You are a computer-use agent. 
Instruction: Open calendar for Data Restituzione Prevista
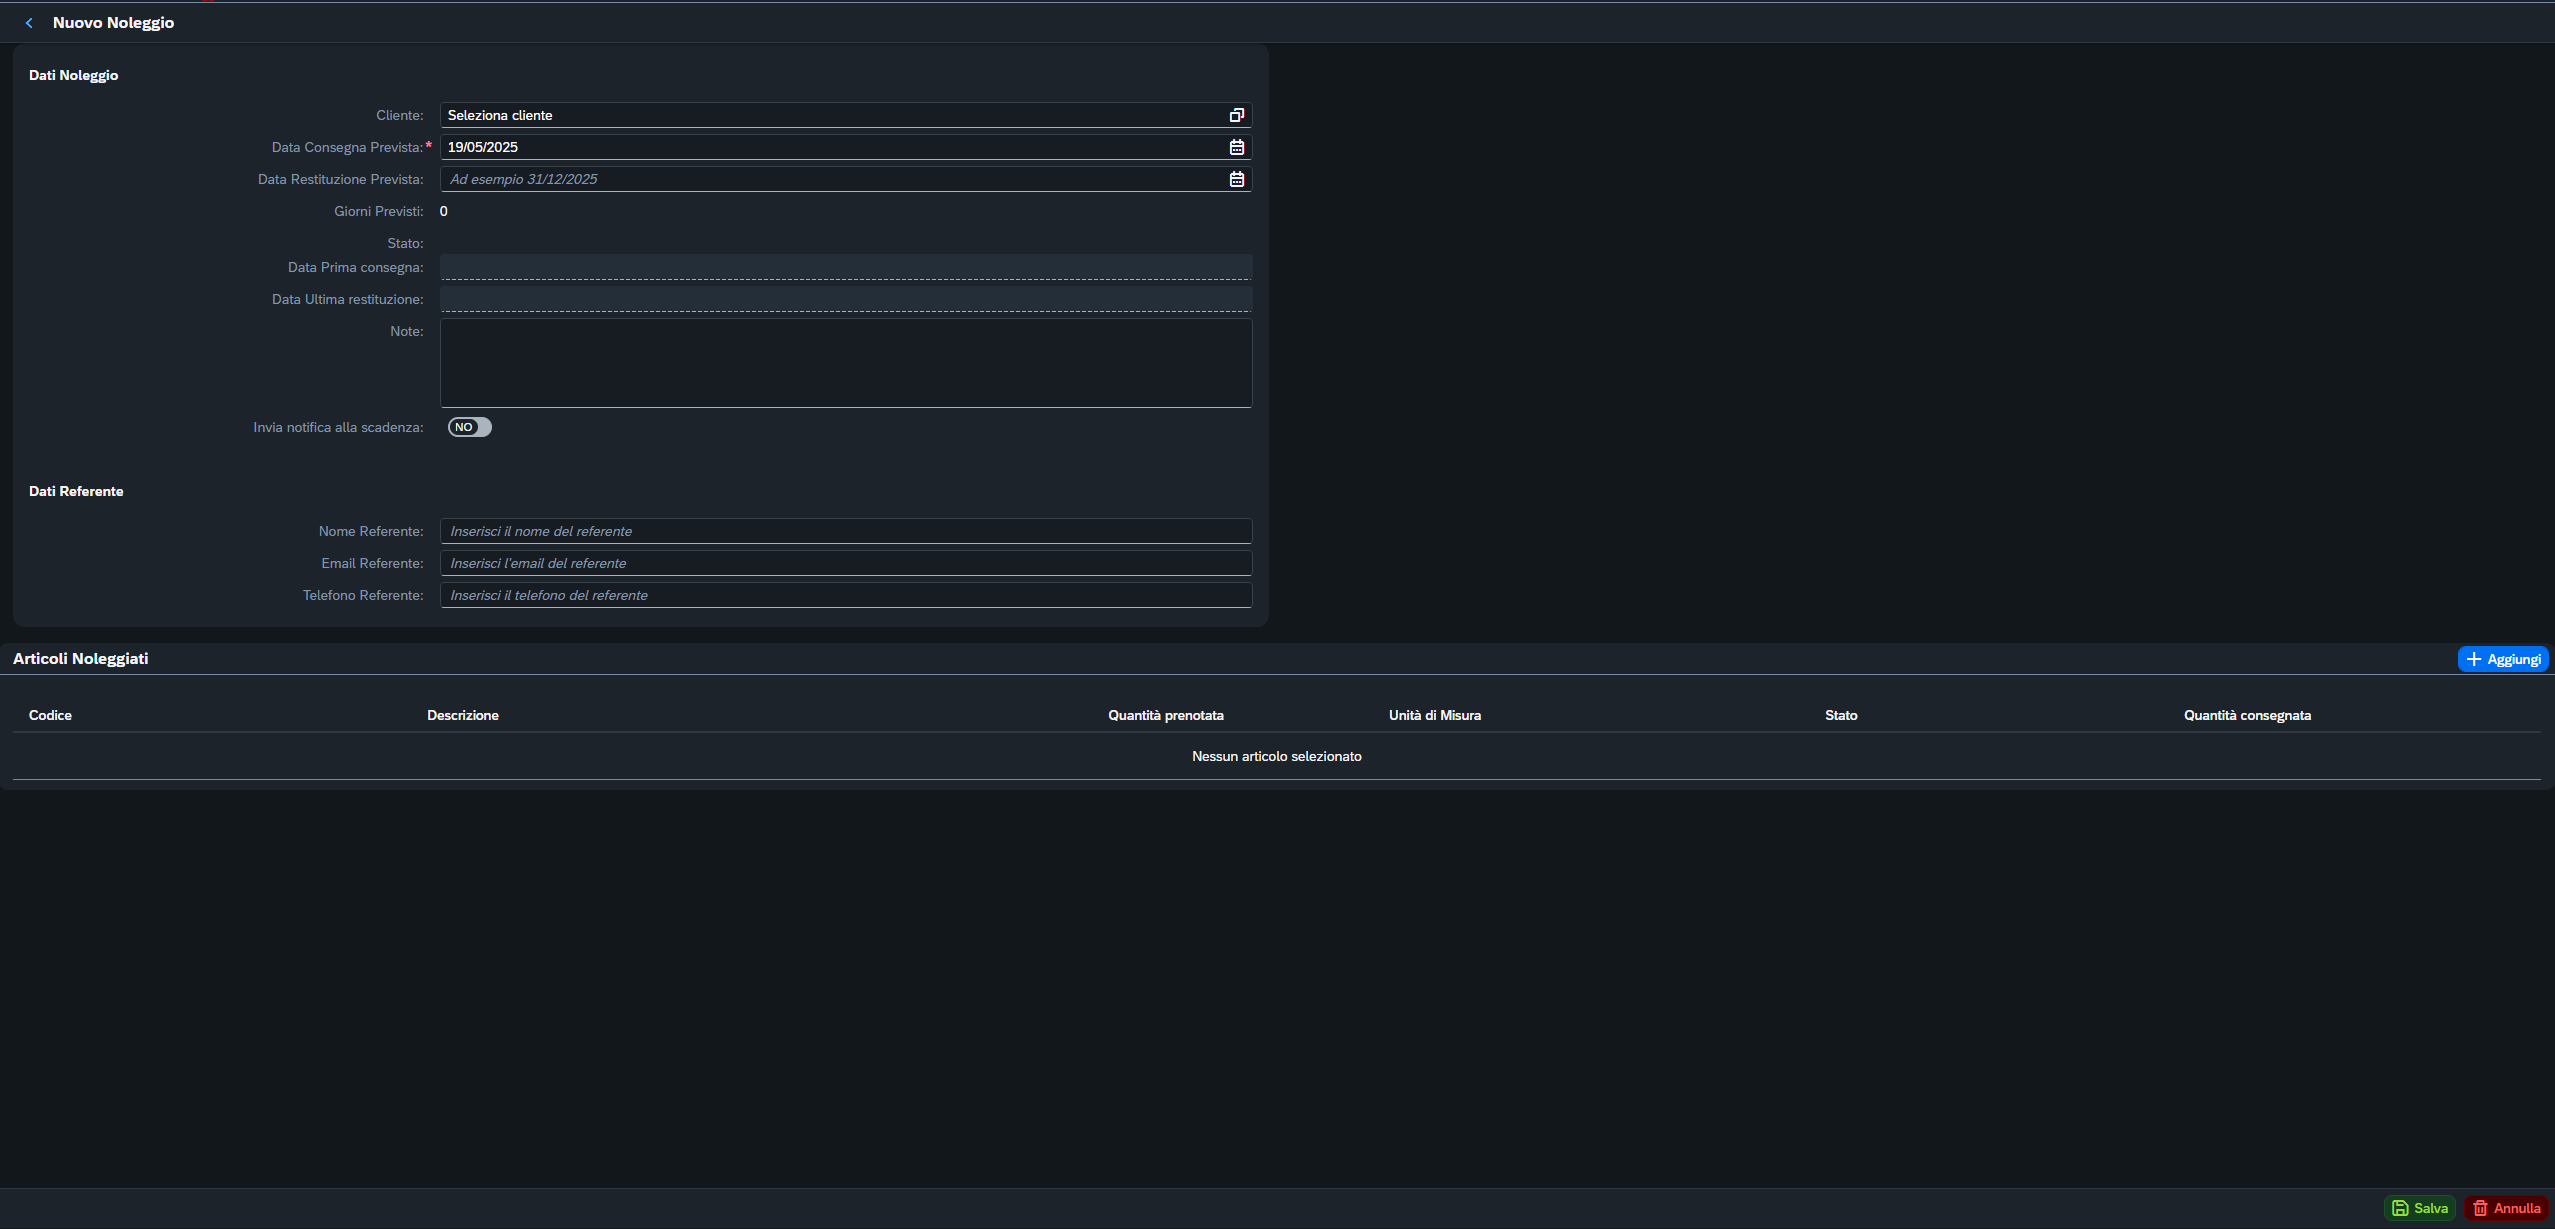(1236, 180)
